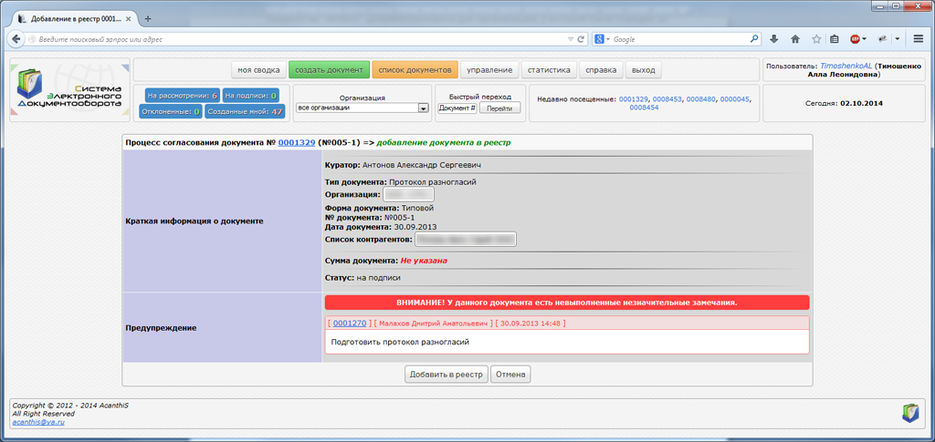Click 'На рассмотрении: 6' counter button
The height and width of the screenshot is (442, 935).
point(182,95)
